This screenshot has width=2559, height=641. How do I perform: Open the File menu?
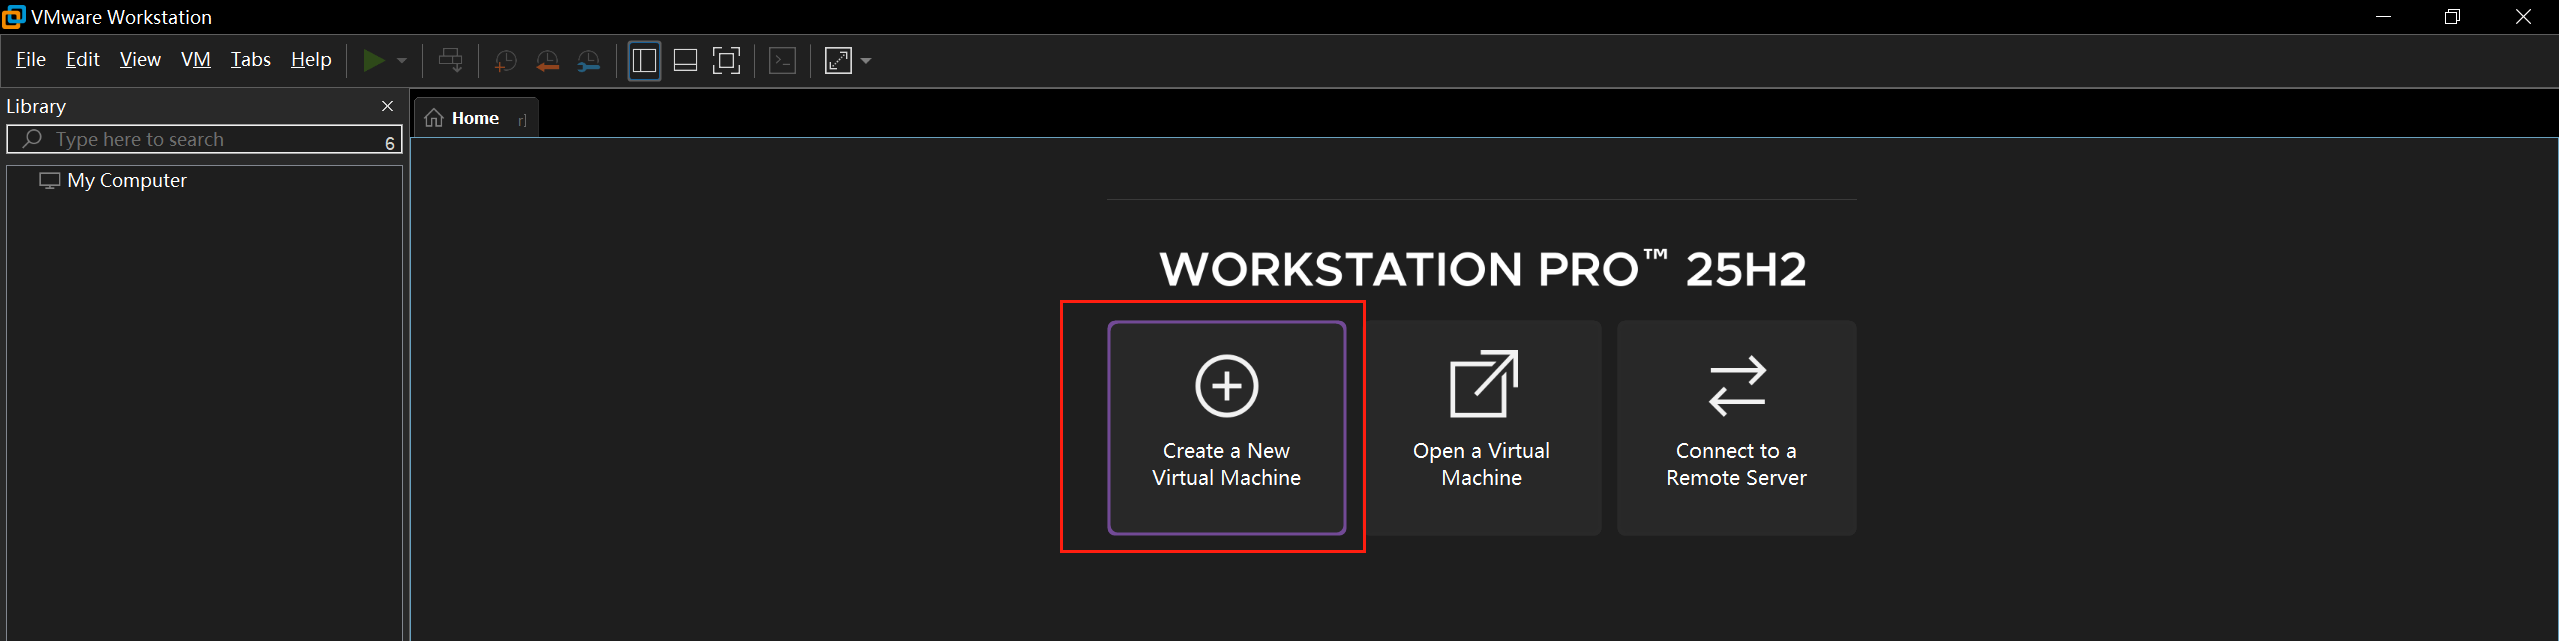31,60
